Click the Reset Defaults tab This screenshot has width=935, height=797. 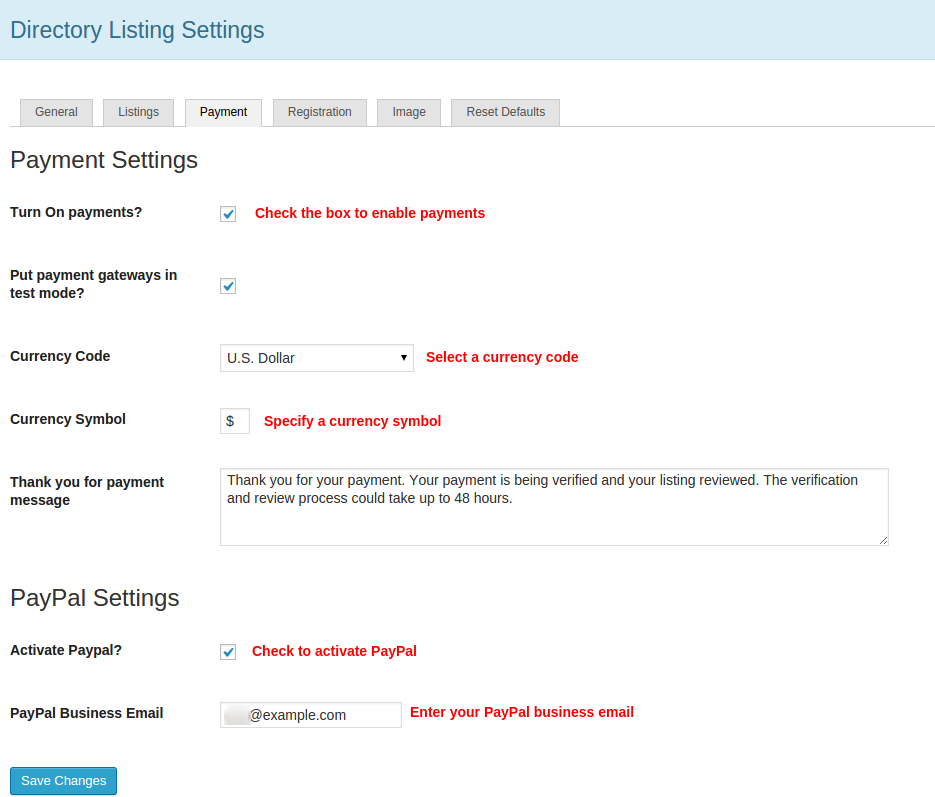coord(505,112)
